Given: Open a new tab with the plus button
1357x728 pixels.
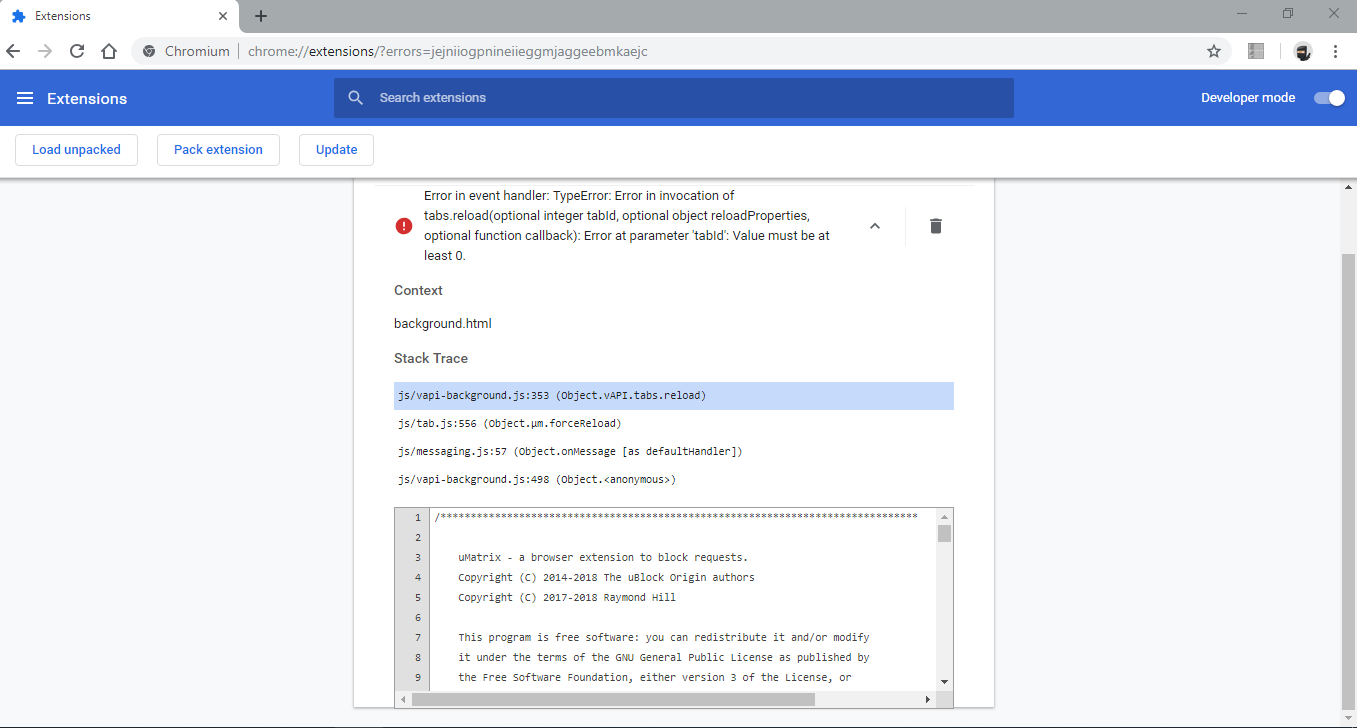Looking at the screenshot, I should pyautogui.click(x=261, y=16).
